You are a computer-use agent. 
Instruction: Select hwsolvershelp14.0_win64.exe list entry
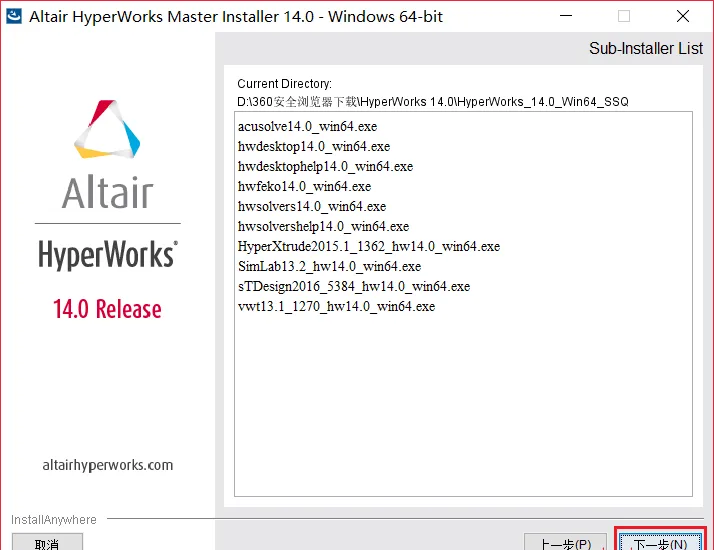pos(323,226)
